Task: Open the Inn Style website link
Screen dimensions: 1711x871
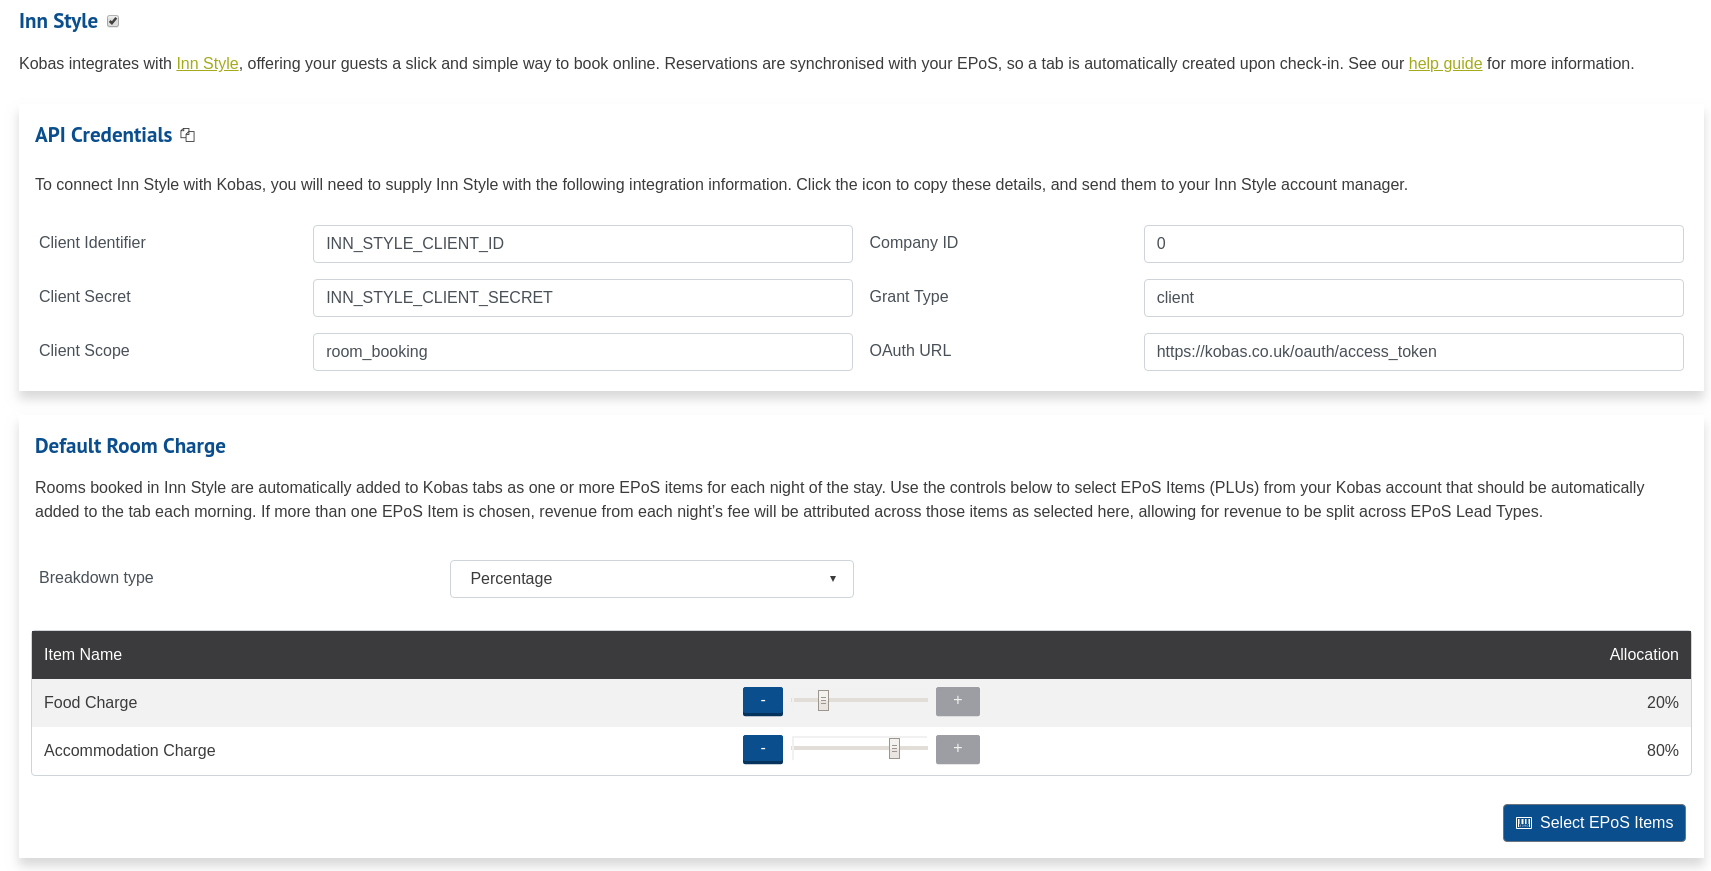Action: click(207, 64)
